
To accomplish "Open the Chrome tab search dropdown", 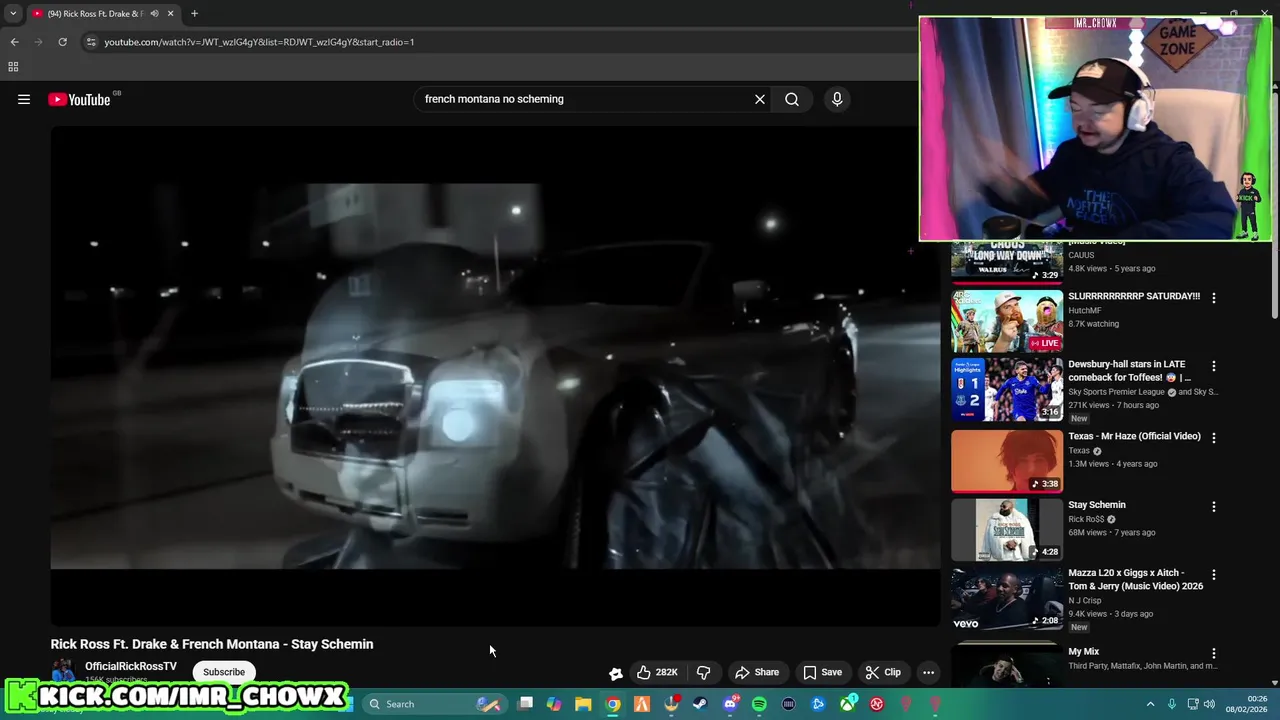I will pos(13,14).
